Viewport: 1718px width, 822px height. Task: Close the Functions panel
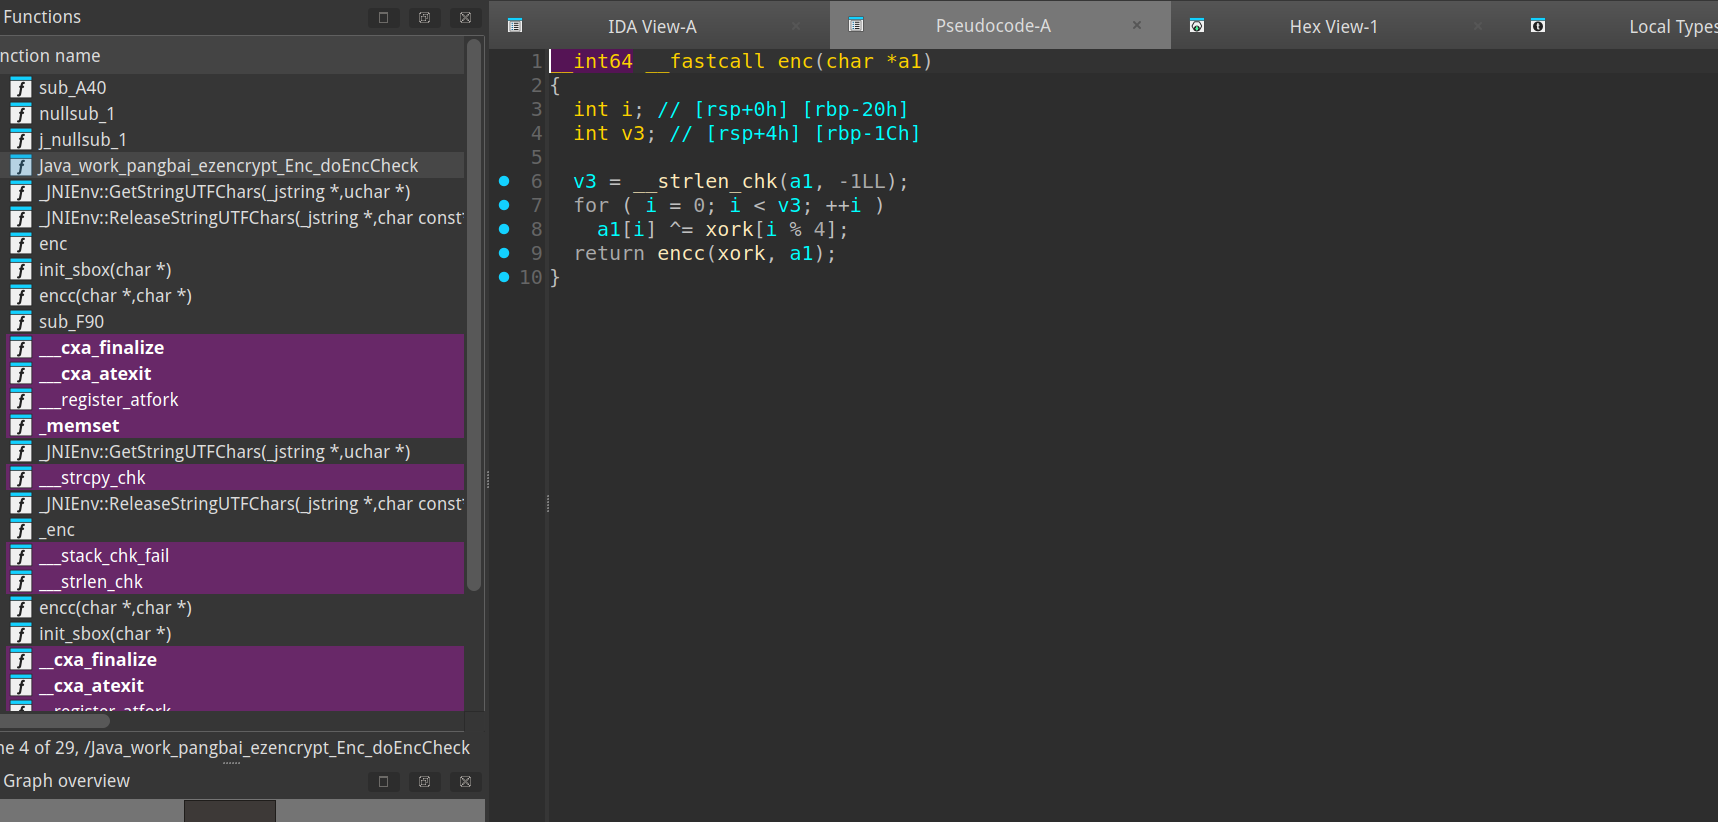point(465,17)
